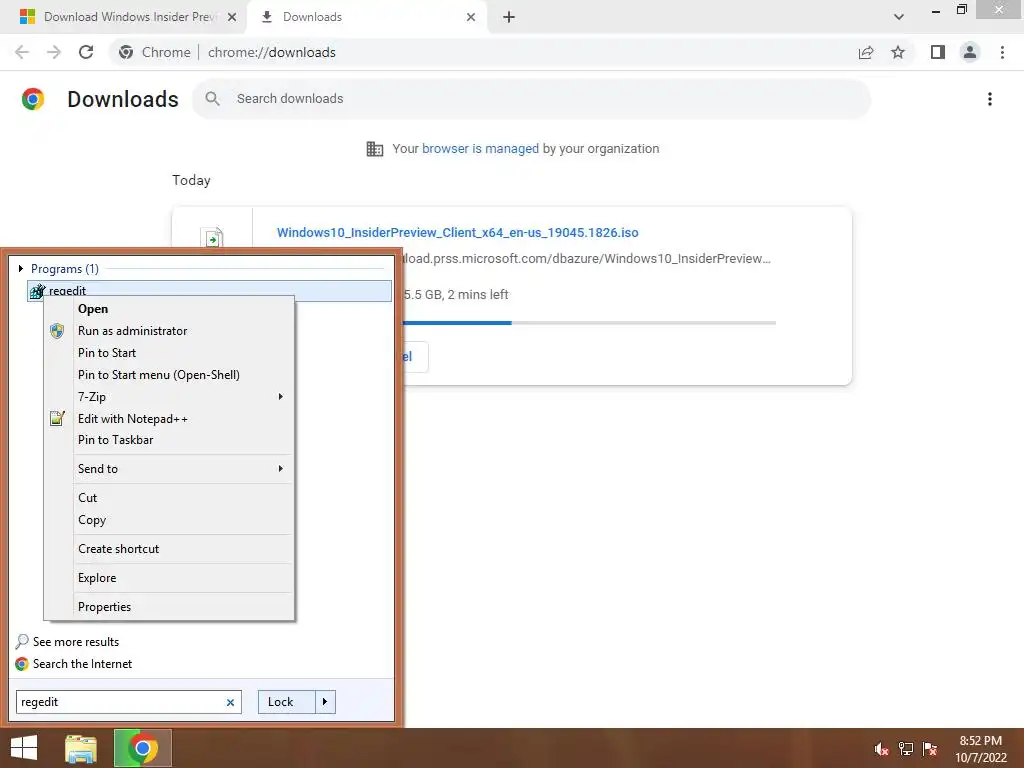This screenshot has height=768, width=1024.
Task: Open a new tab
Action: (509, 17)
